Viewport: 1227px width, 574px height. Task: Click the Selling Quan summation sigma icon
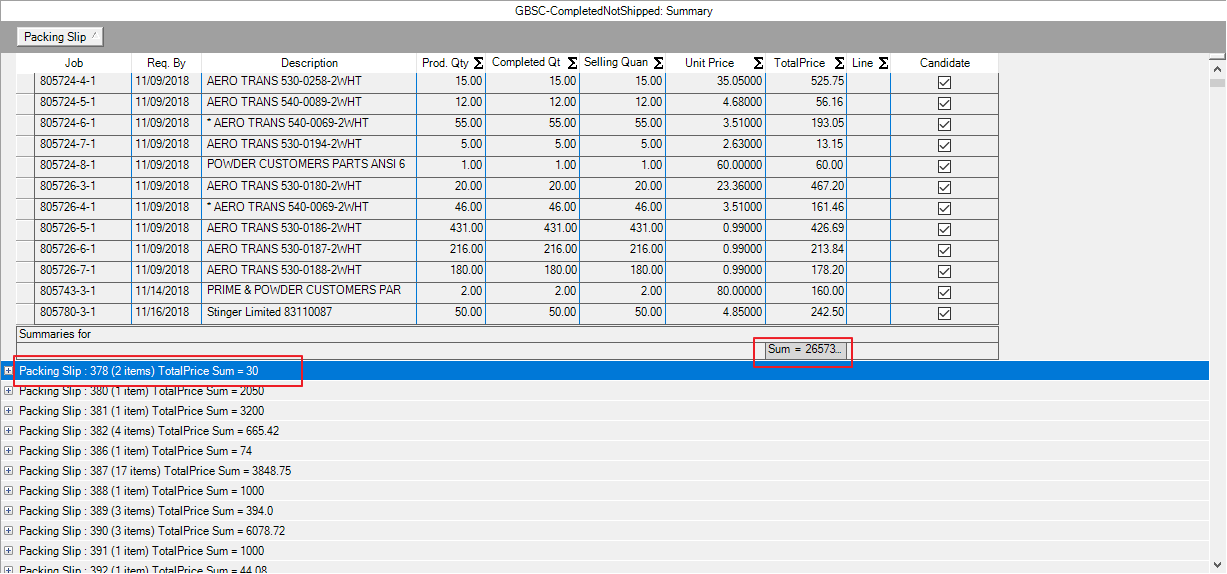point(658,63)
